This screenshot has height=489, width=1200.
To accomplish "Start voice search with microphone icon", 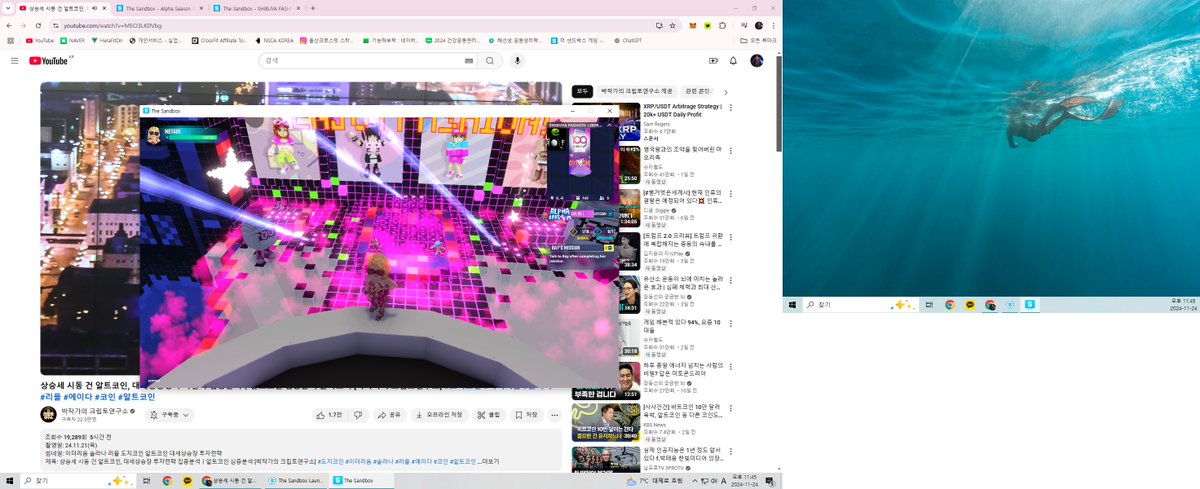I will (x=518, y=61).
